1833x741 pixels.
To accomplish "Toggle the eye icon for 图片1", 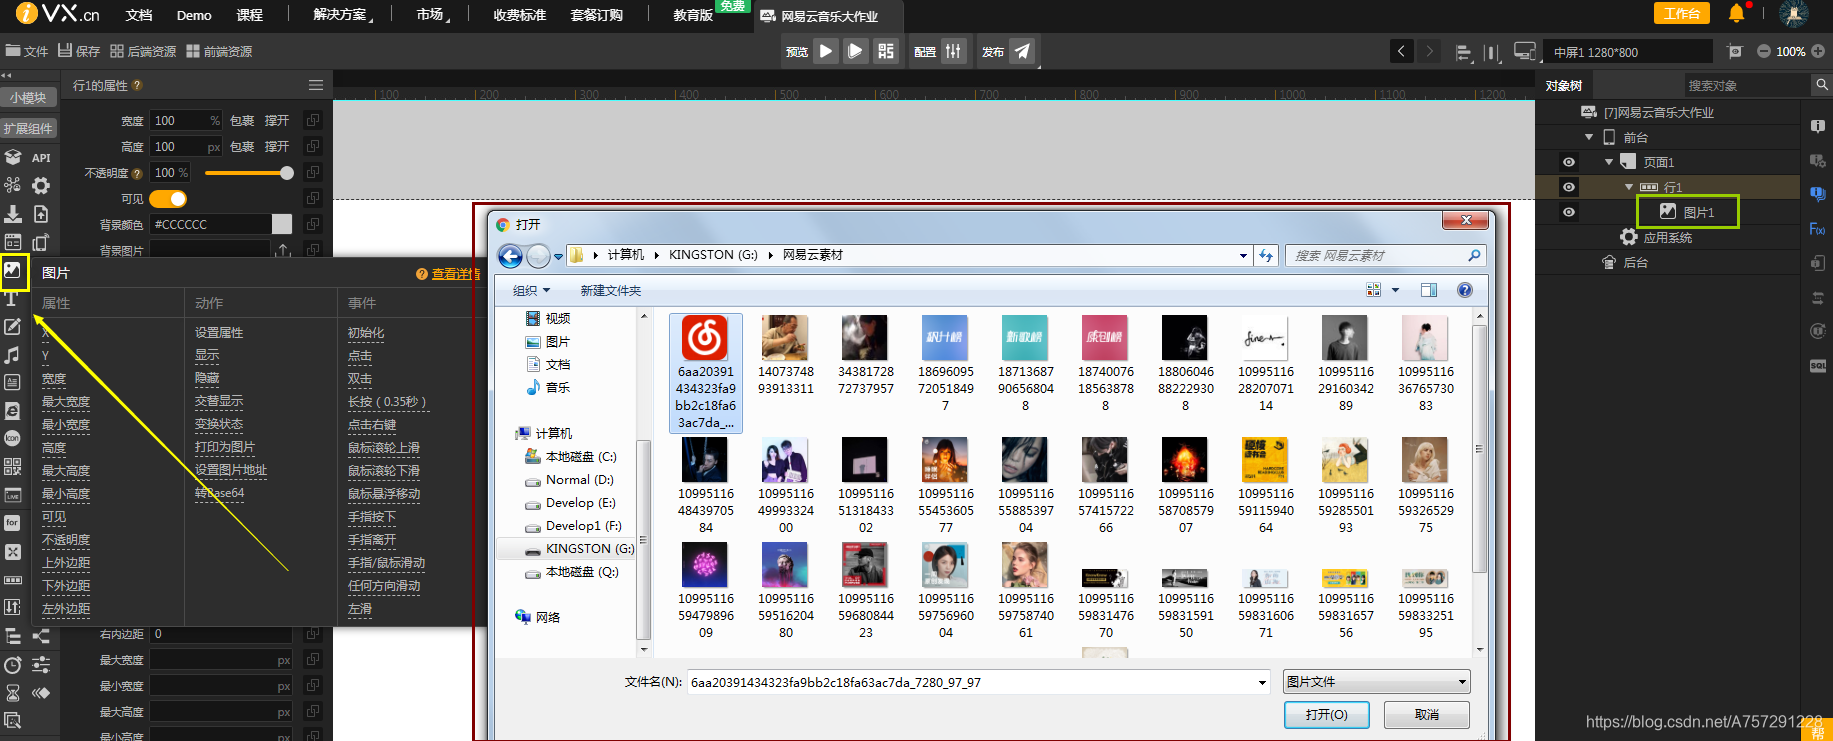I will [1569, 212].
